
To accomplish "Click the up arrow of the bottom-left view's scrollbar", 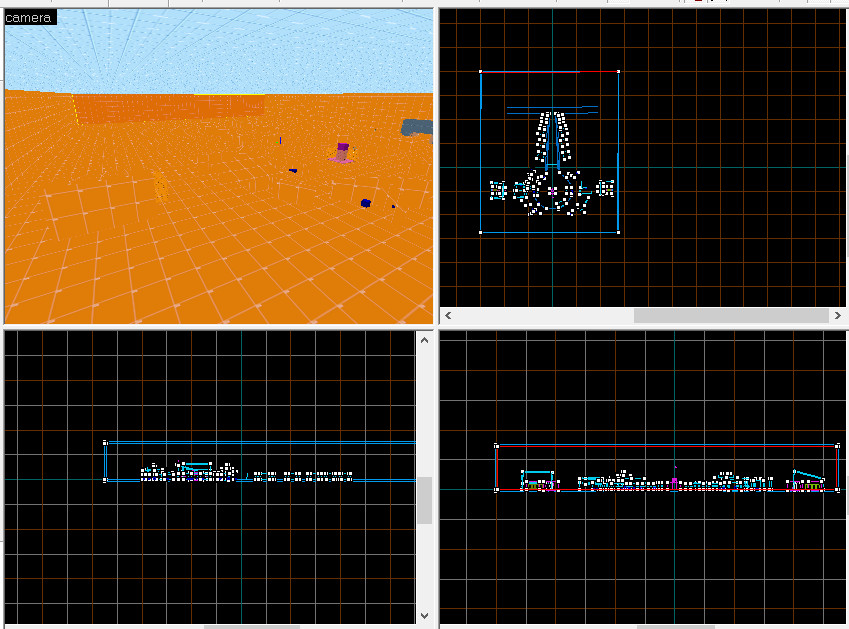I will 424,340.
